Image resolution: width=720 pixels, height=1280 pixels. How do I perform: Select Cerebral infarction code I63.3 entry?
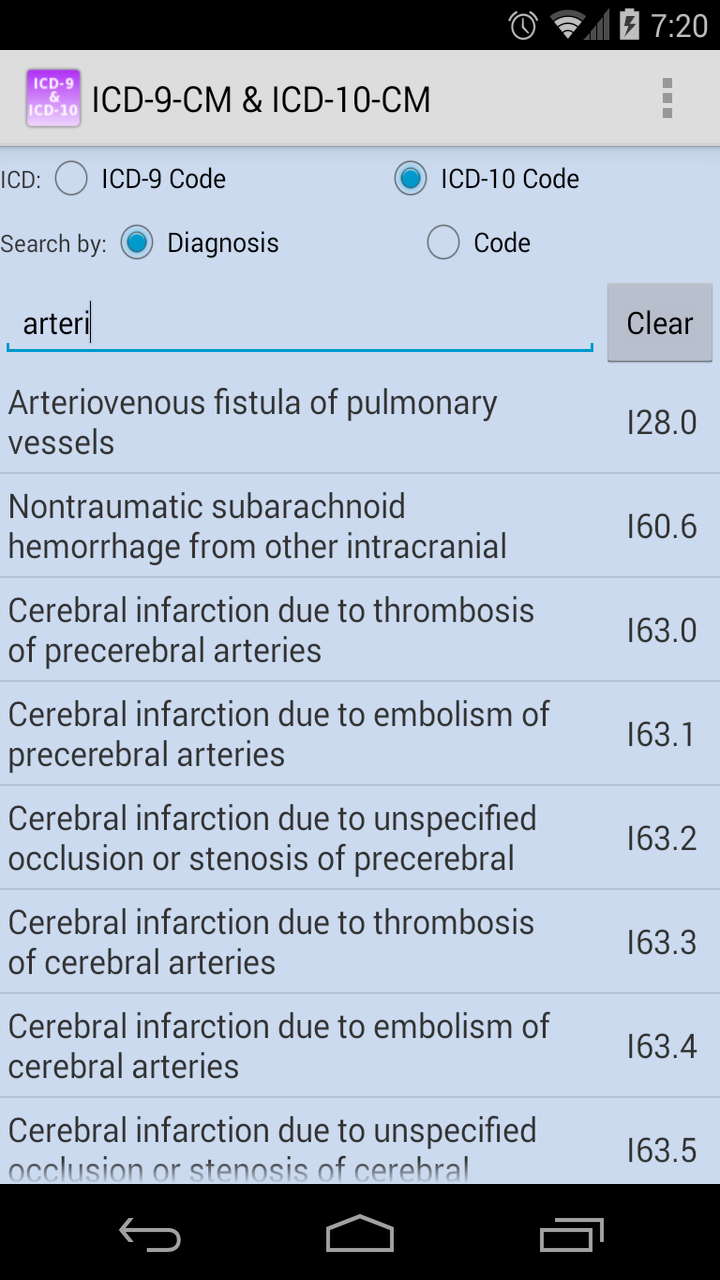coord(360,941)
